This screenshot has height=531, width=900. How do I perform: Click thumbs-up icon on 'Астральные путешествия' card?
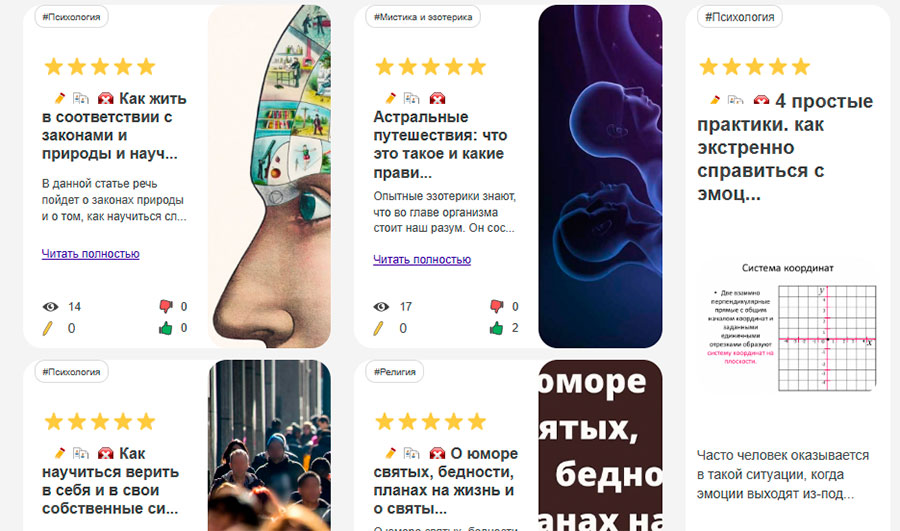tap(496, 328)
